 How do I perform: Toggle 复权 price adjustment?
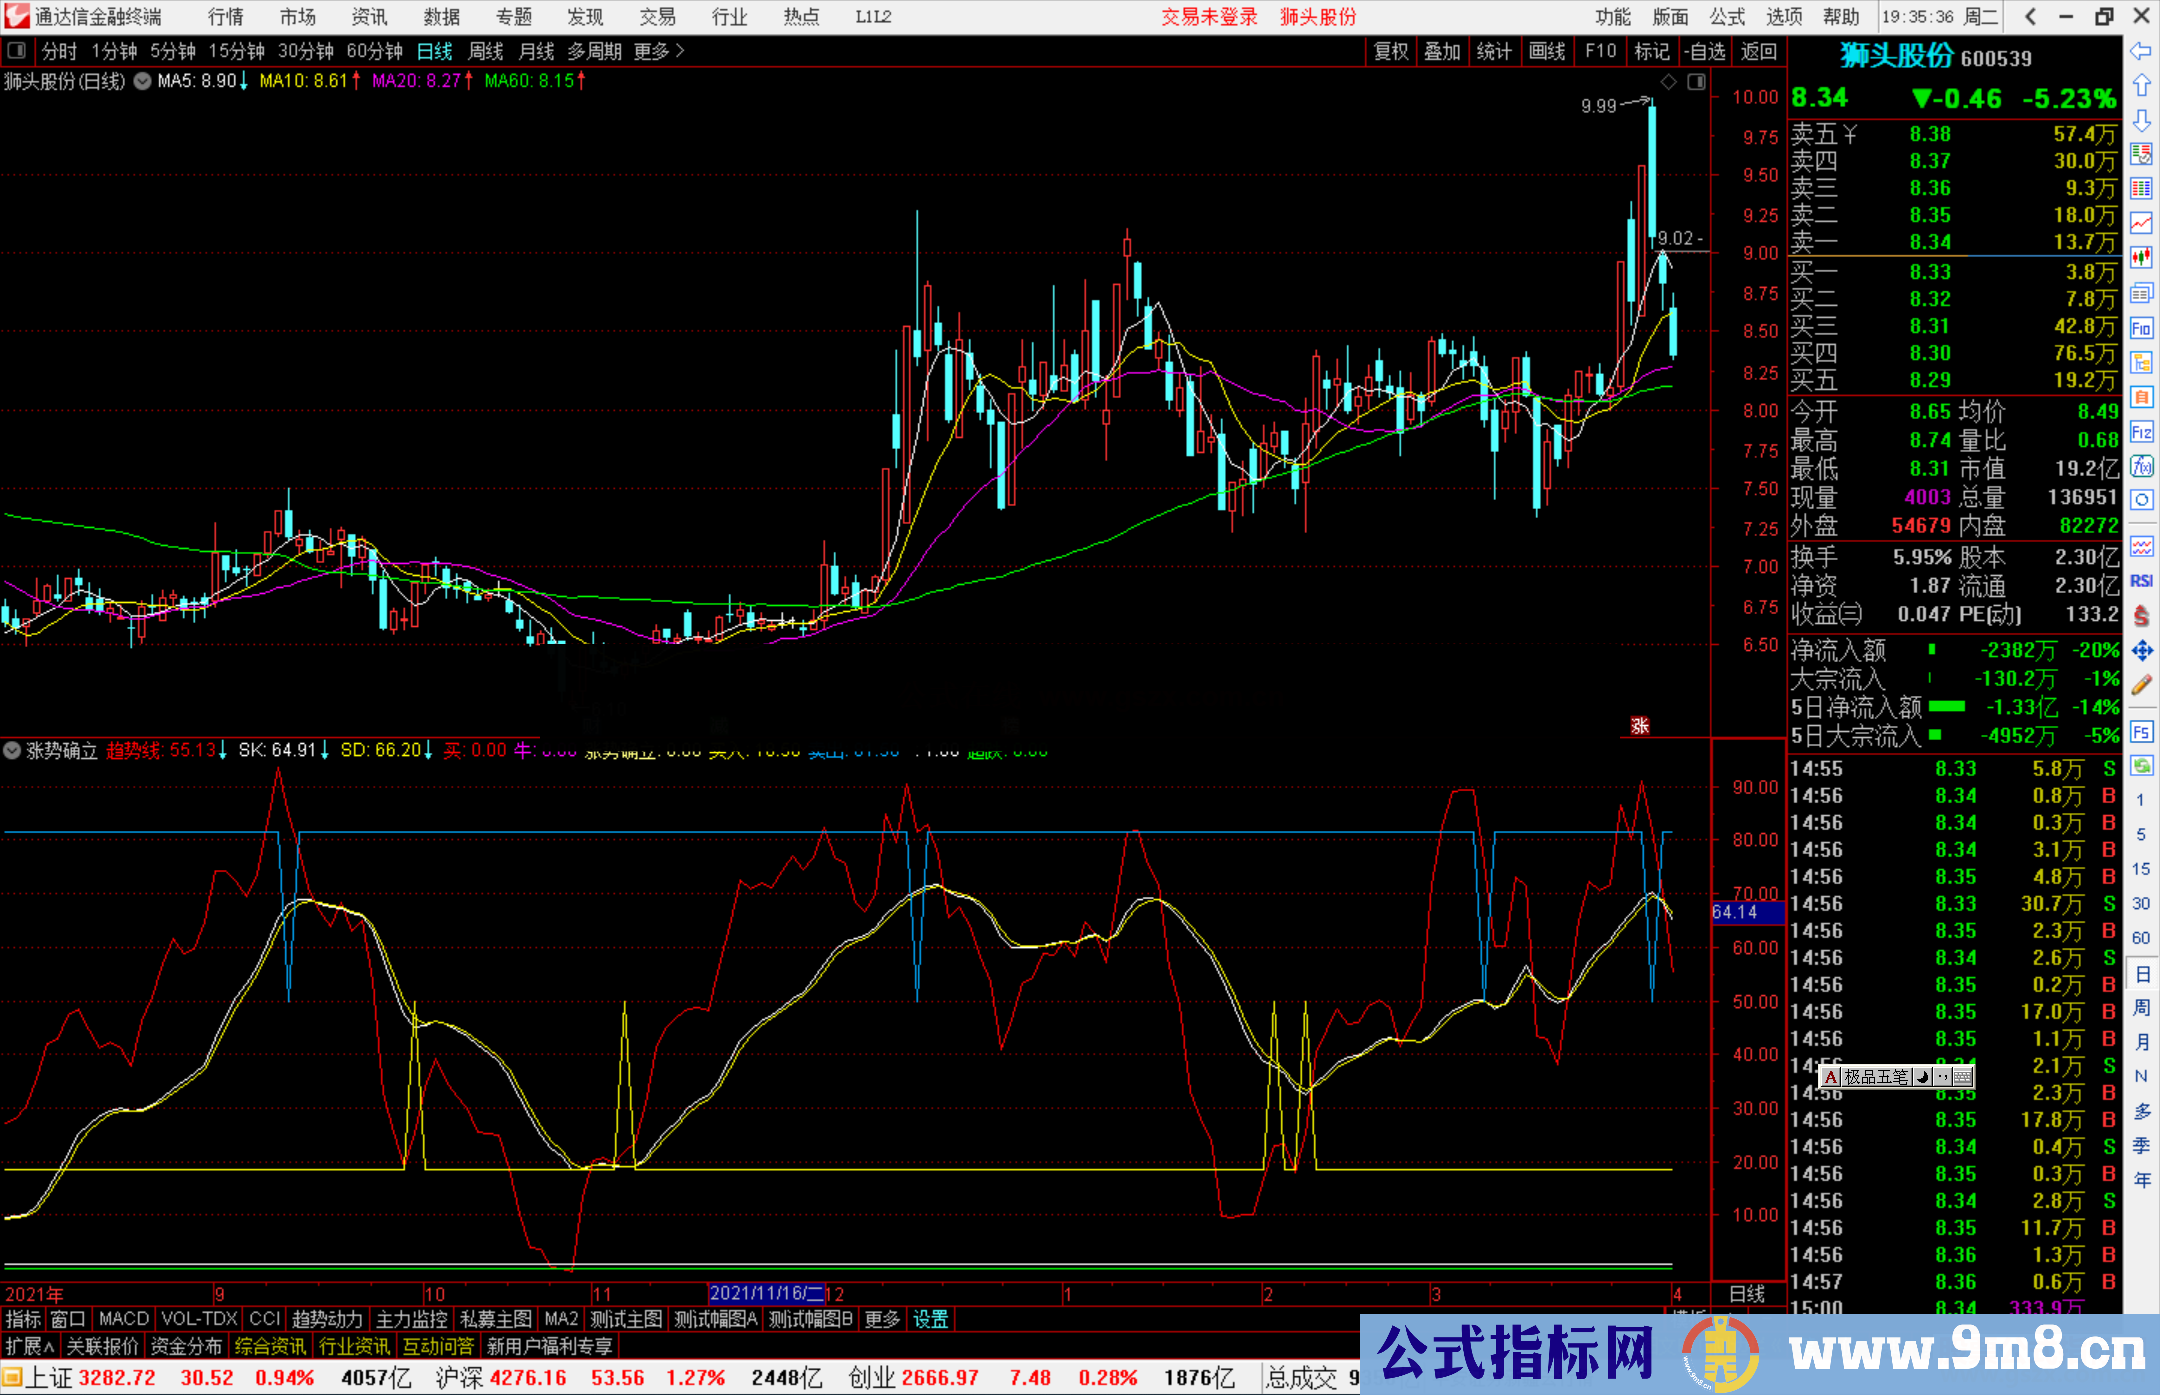[x=1390, y=52]
